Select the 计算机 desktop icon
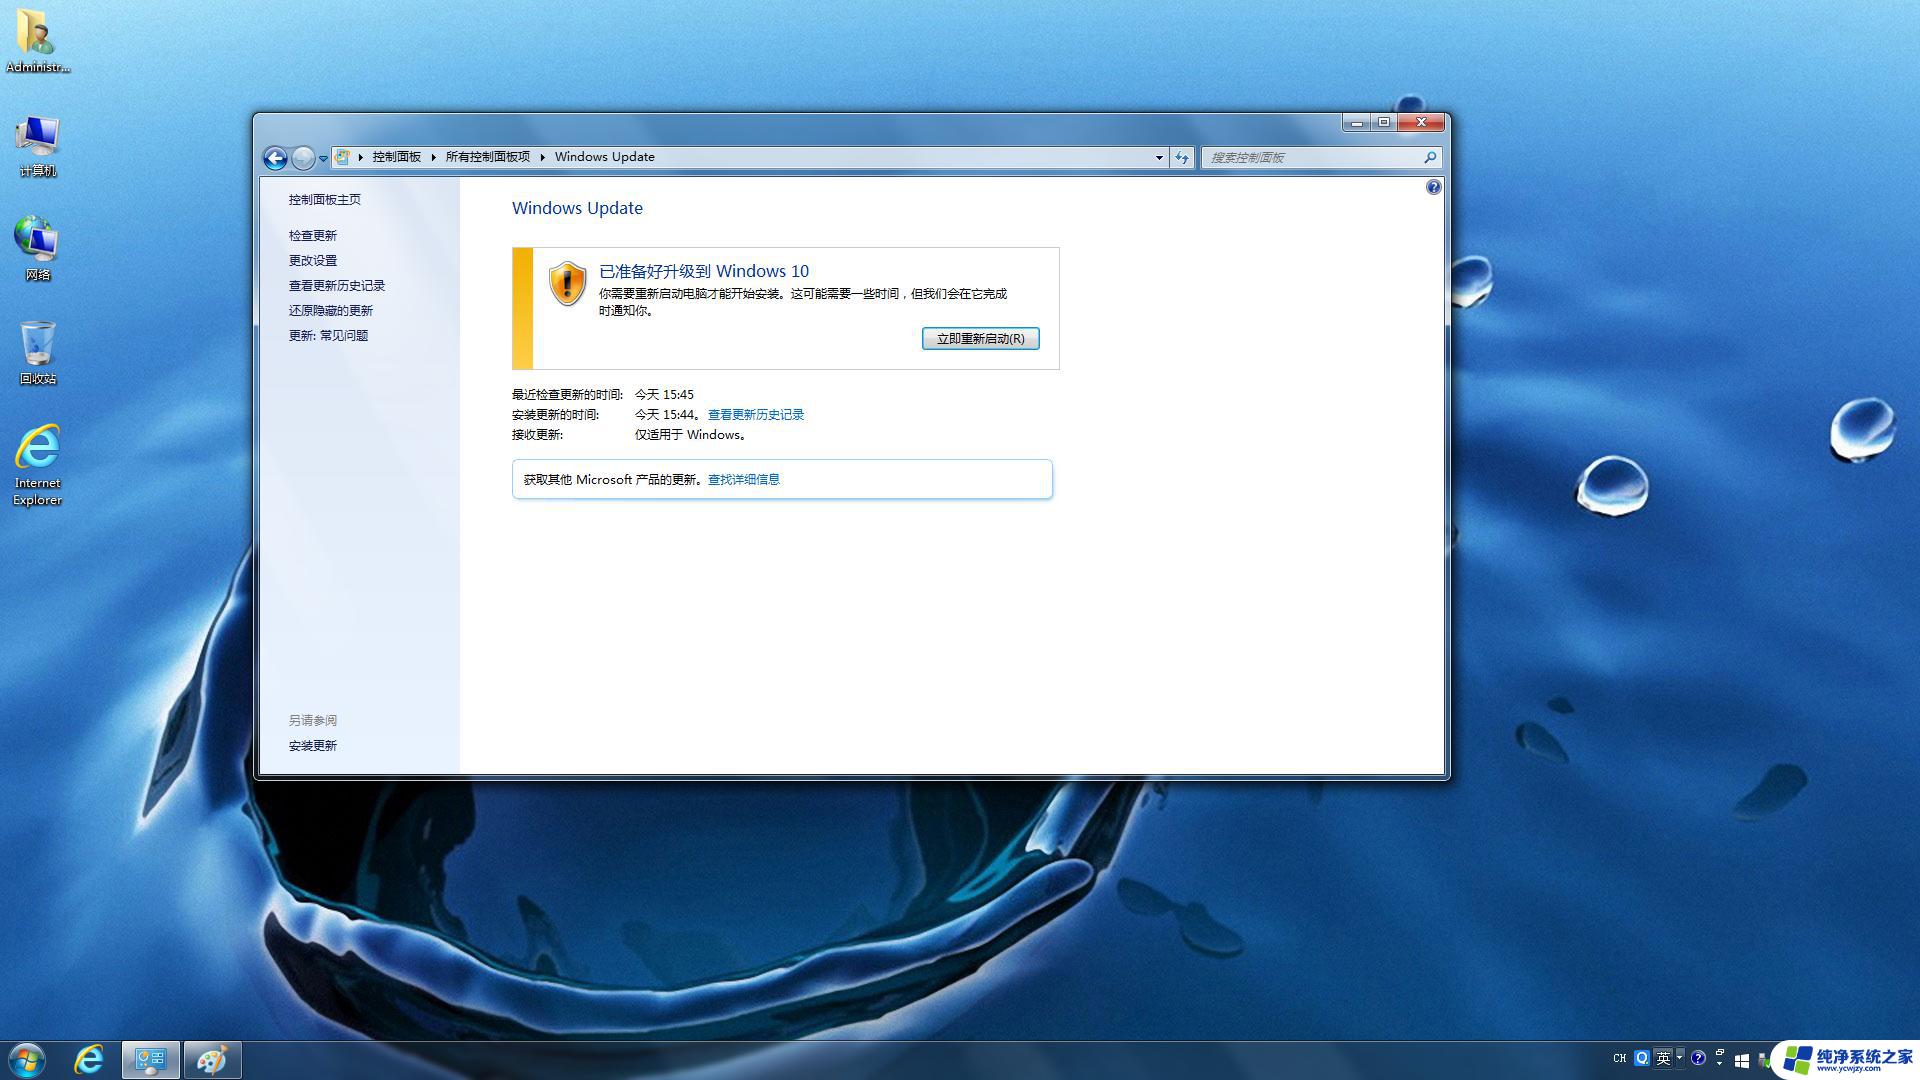This screenshot has height=1080, width=1920. [x=37, y=145]
